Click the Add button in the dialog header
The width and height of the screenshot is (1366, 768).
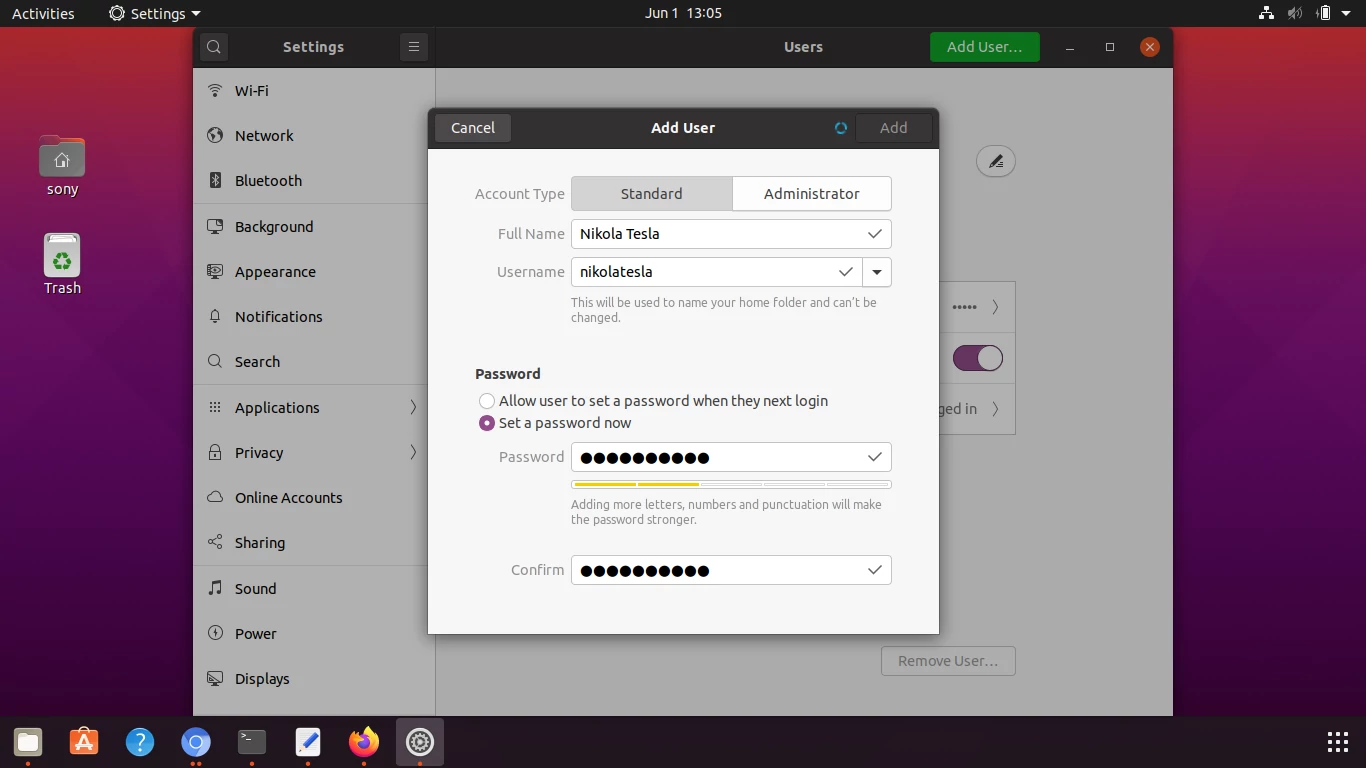coord(894,128)
